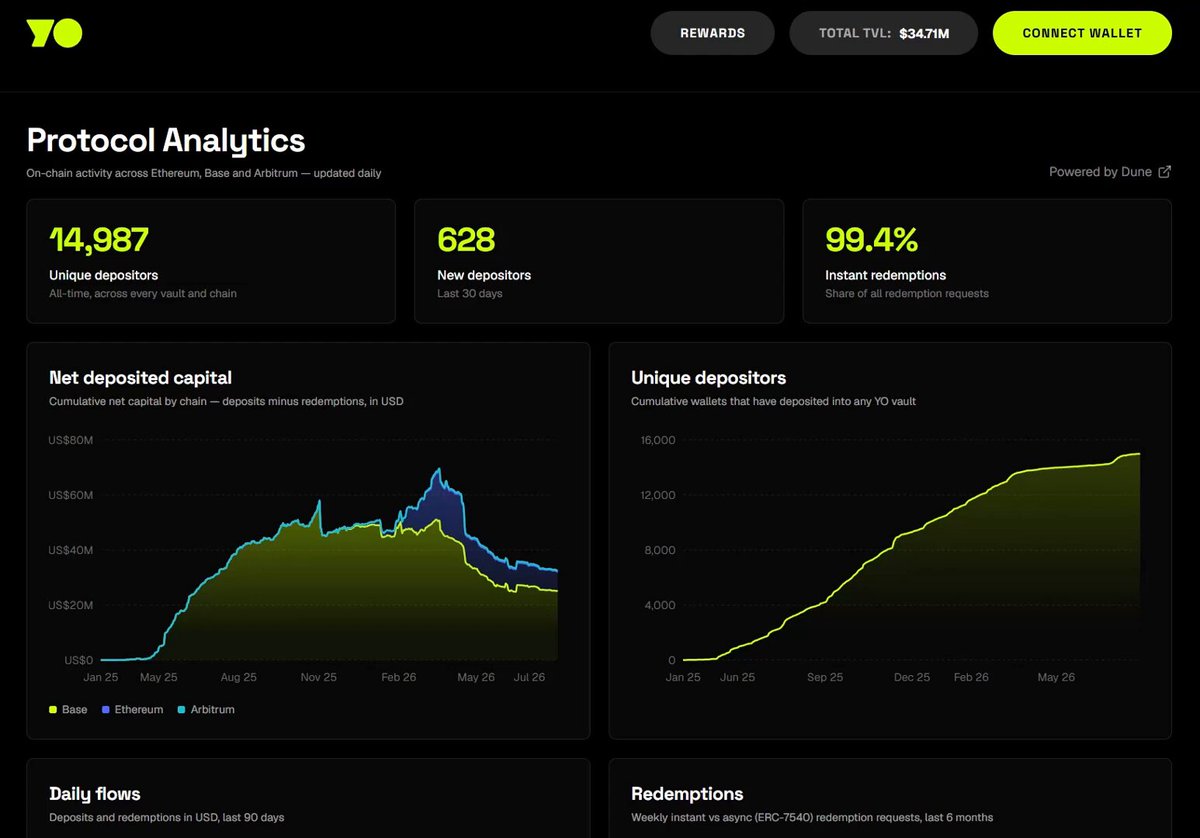This screenshot has height=838, width=1200.
Task: Click the US$20M axis label
Action: pyautogui.click(x=70, y=606)
